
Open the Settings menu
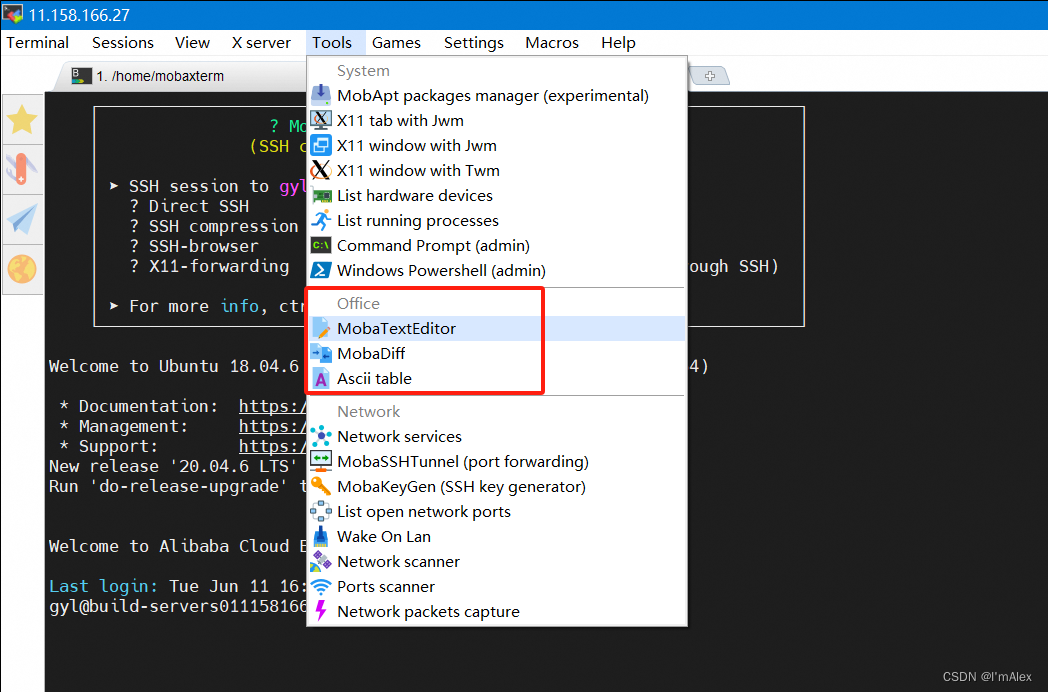(x=474, y=43)
